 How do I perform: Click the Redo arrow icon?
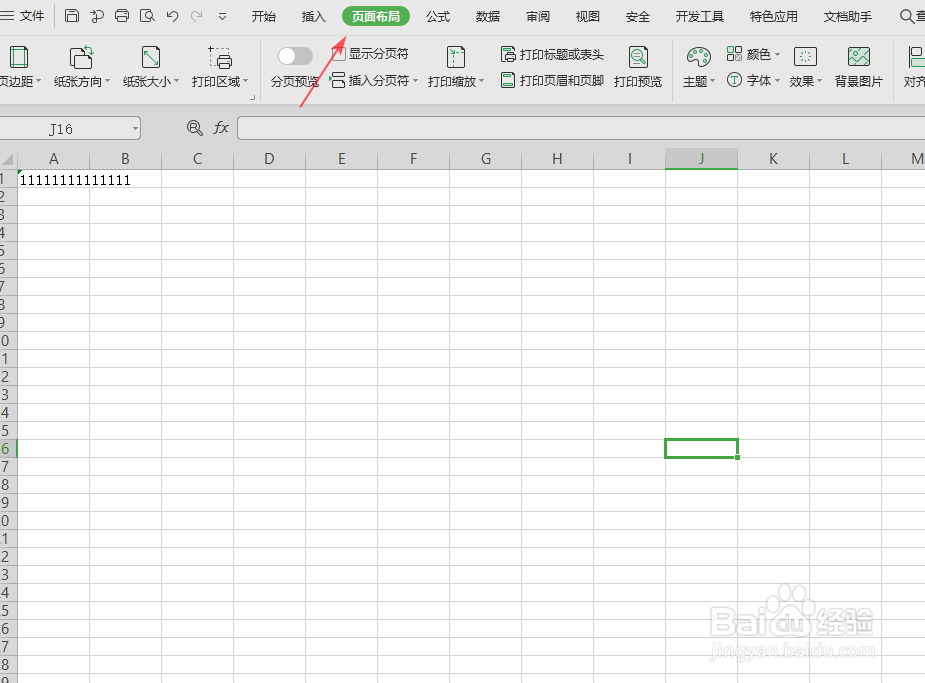[x=196, y=16]
